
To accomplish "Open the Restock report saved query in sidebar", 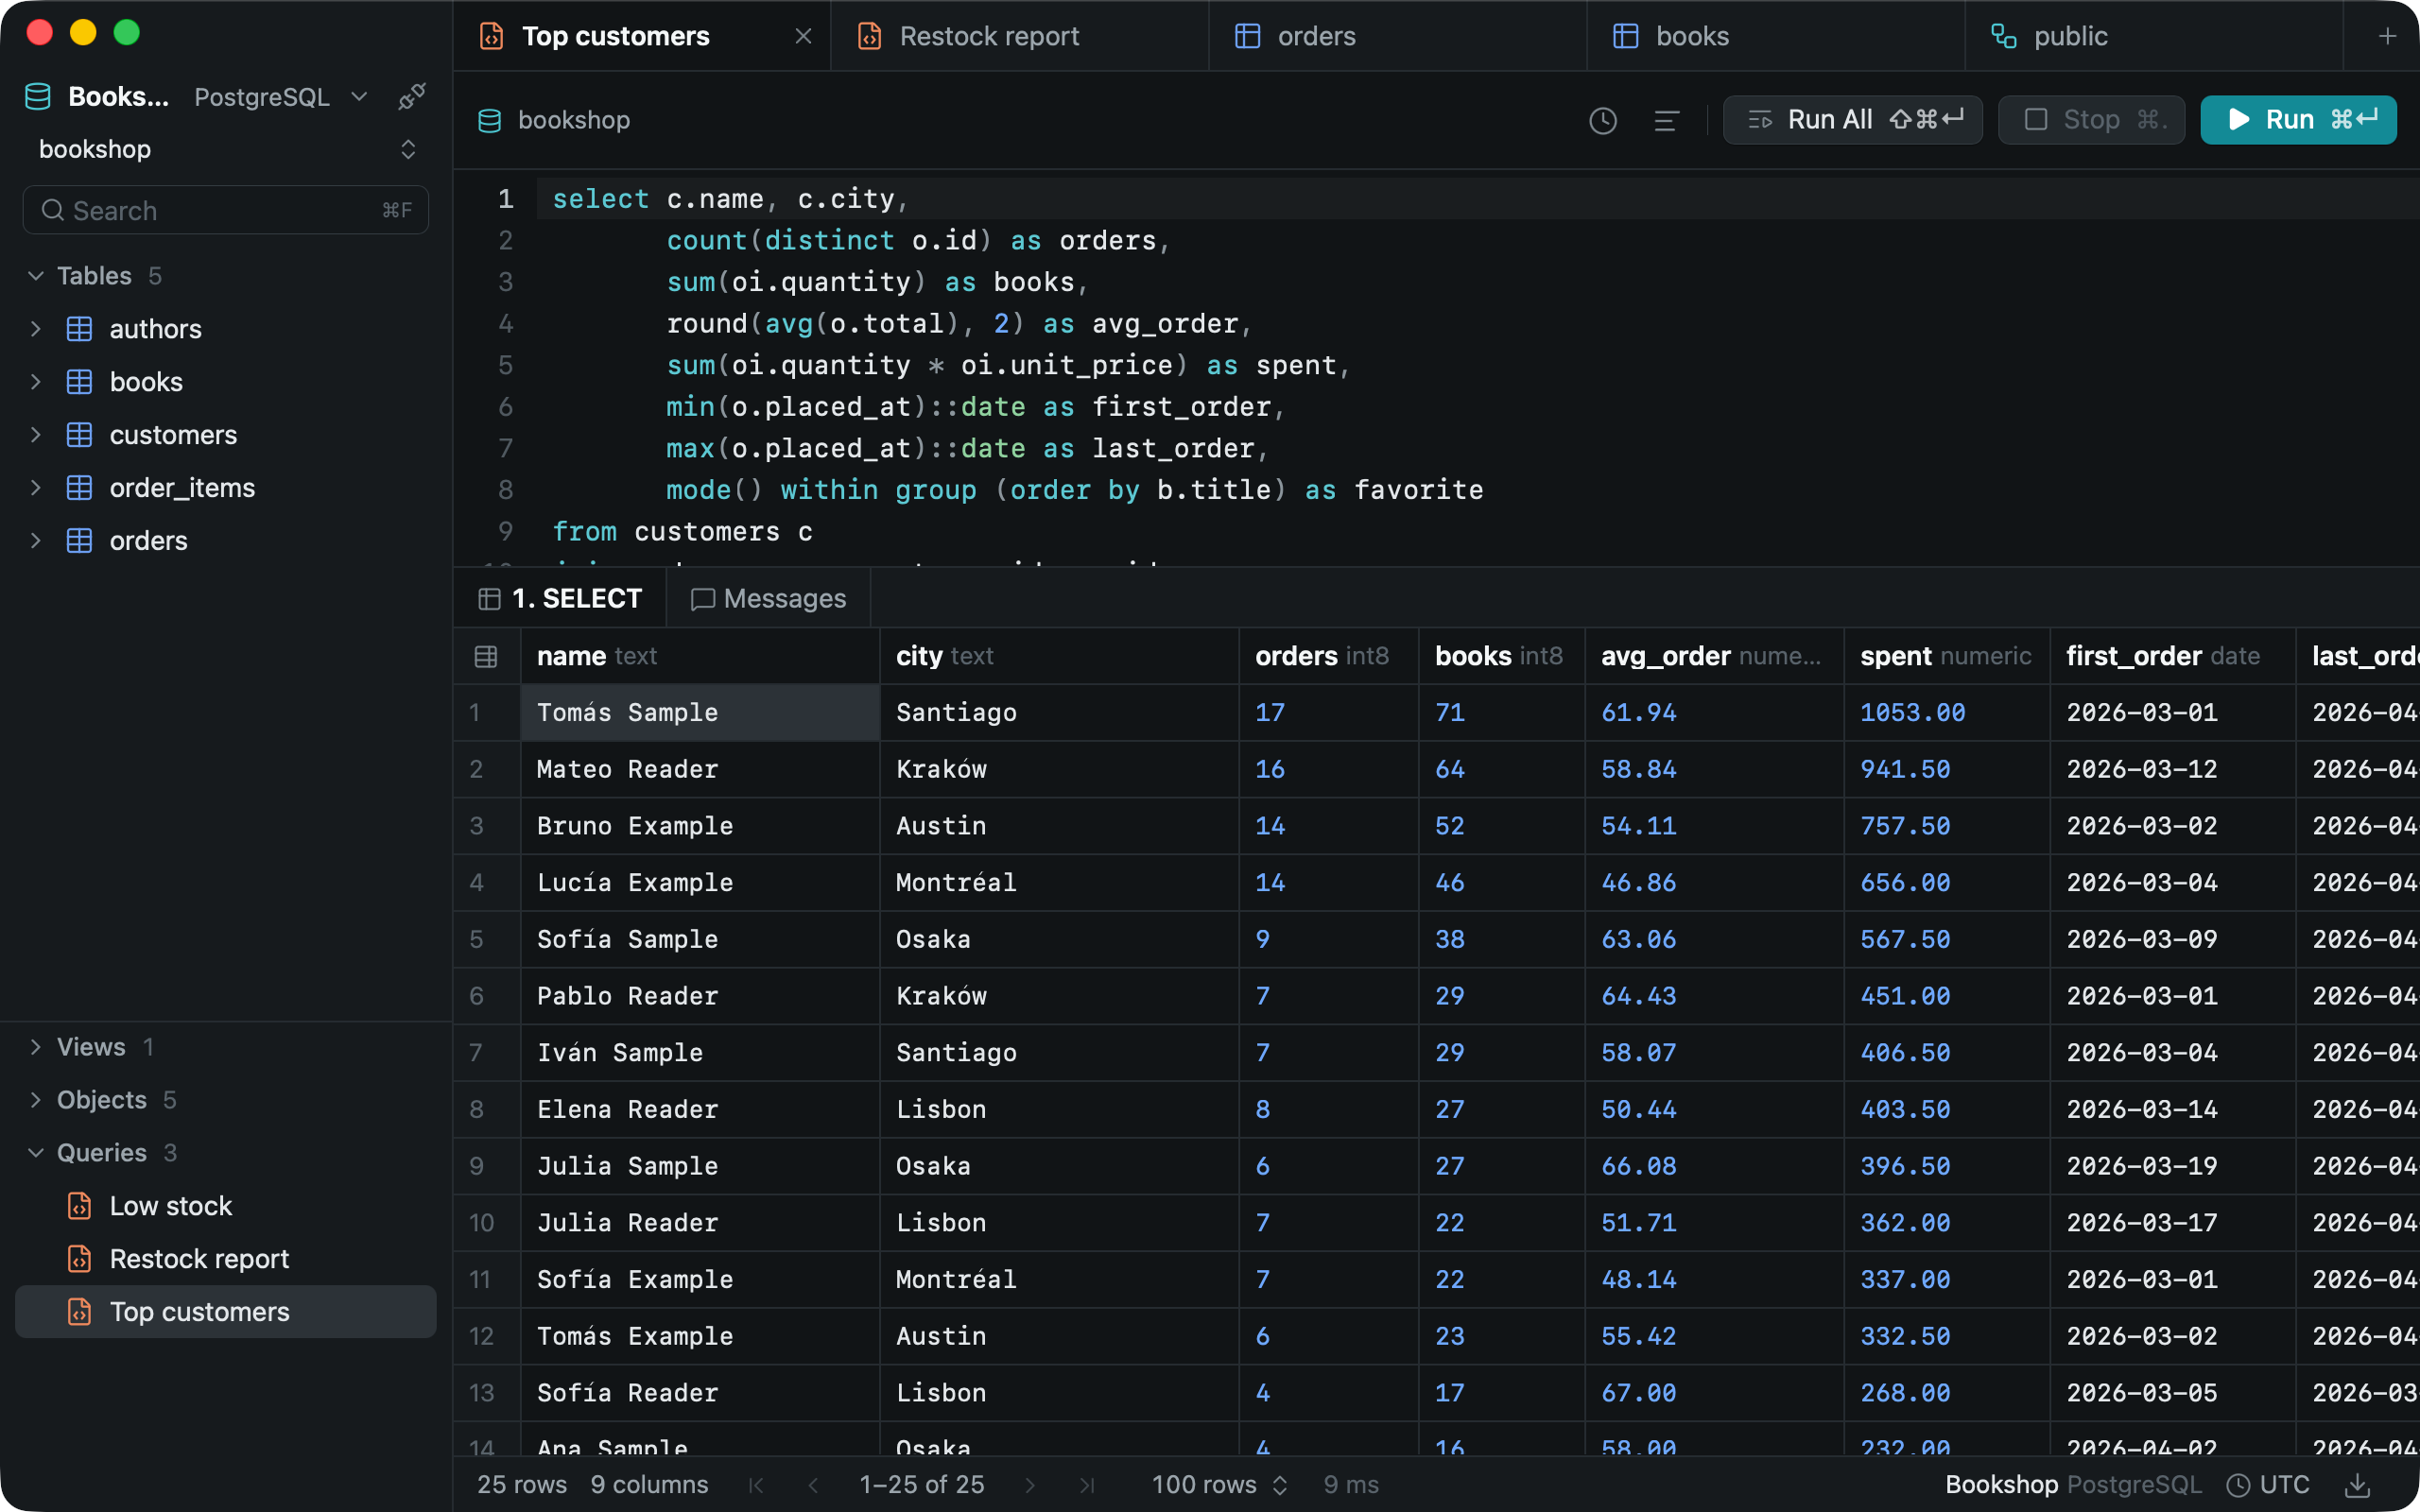I will pos(226,1259).
